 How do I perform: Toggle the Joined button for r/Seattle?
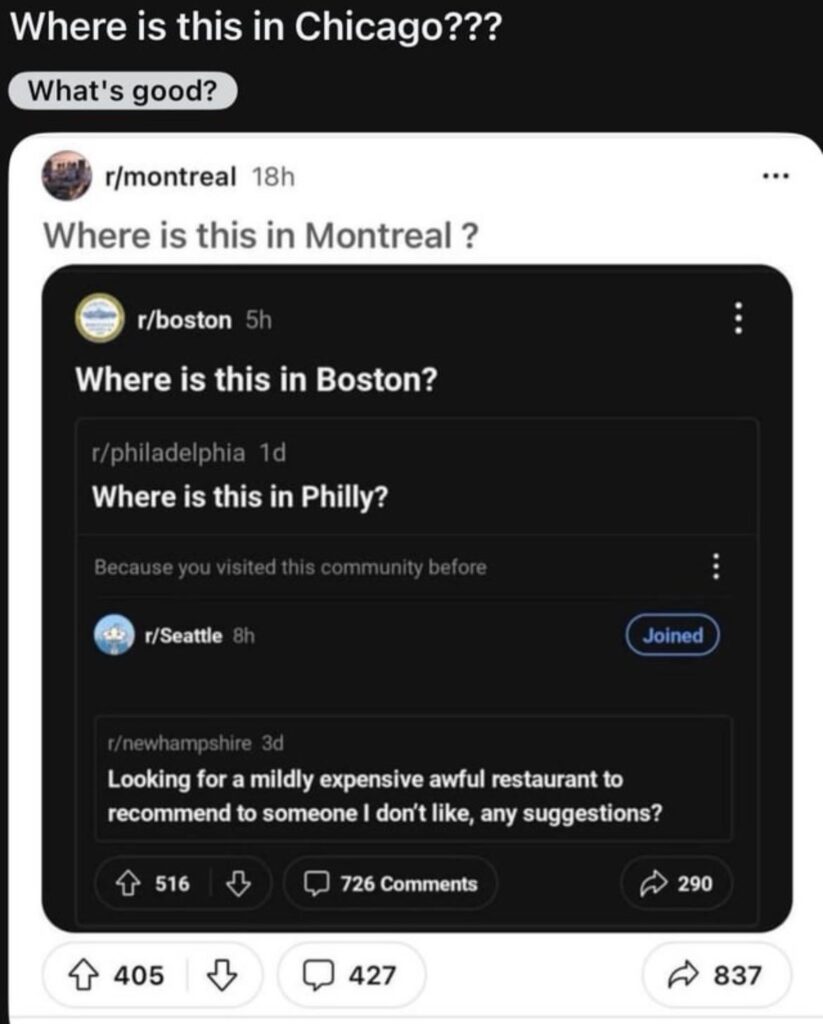[x=673, y=635]
